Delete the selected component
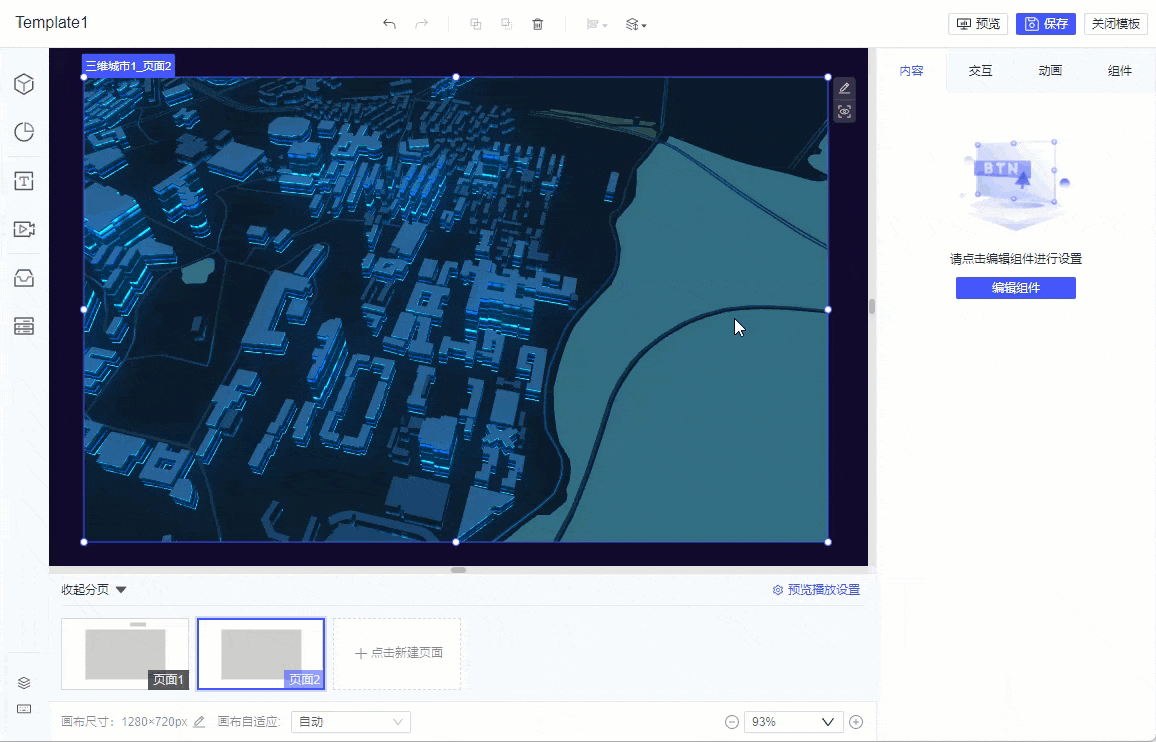The height and width of the screenshot is (742, 1156). coord(537,24)
